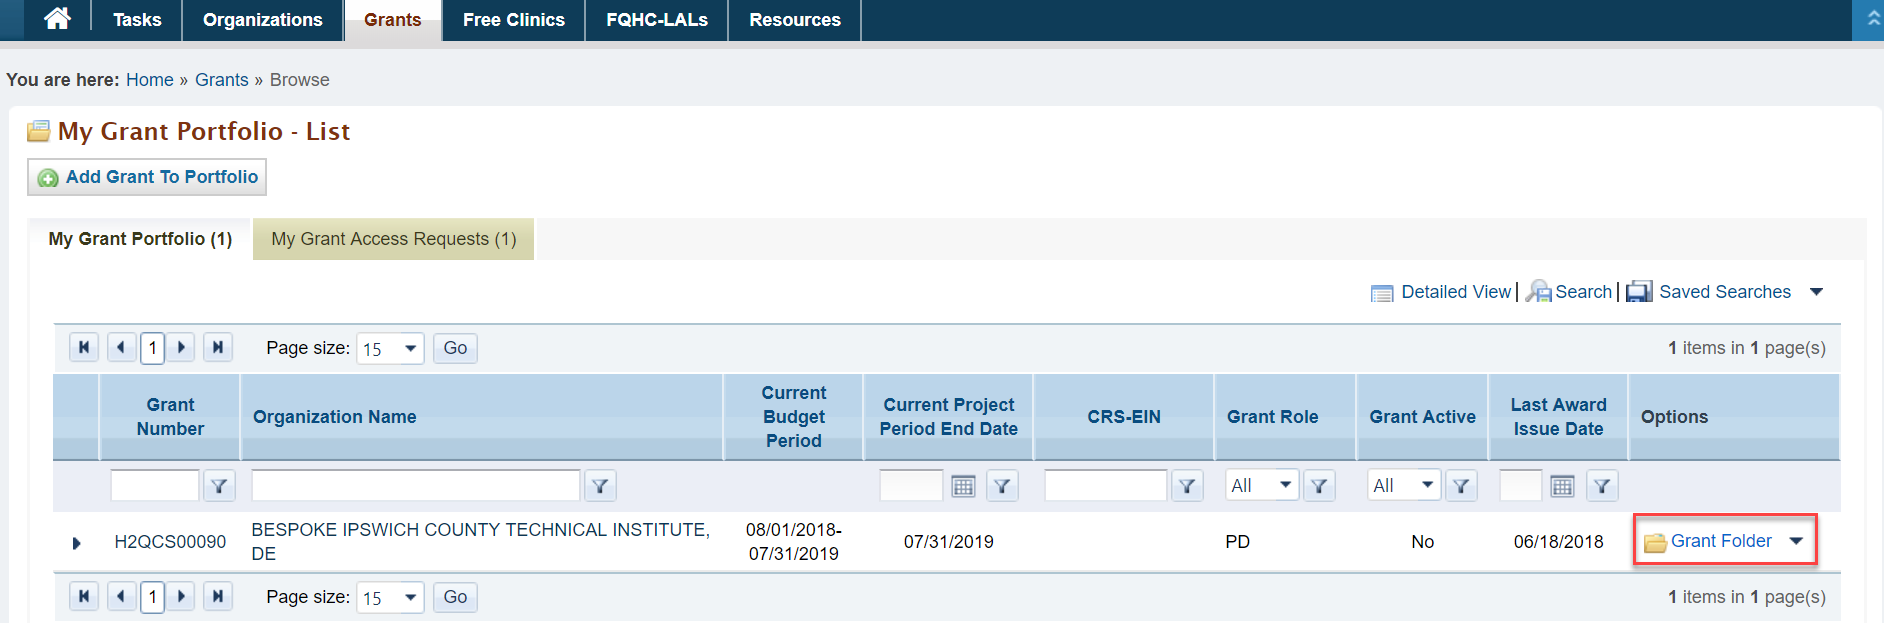The image size is (1884, 623).
Task: Open the Saved Searches dropdown arrow
Action: 1816,292
